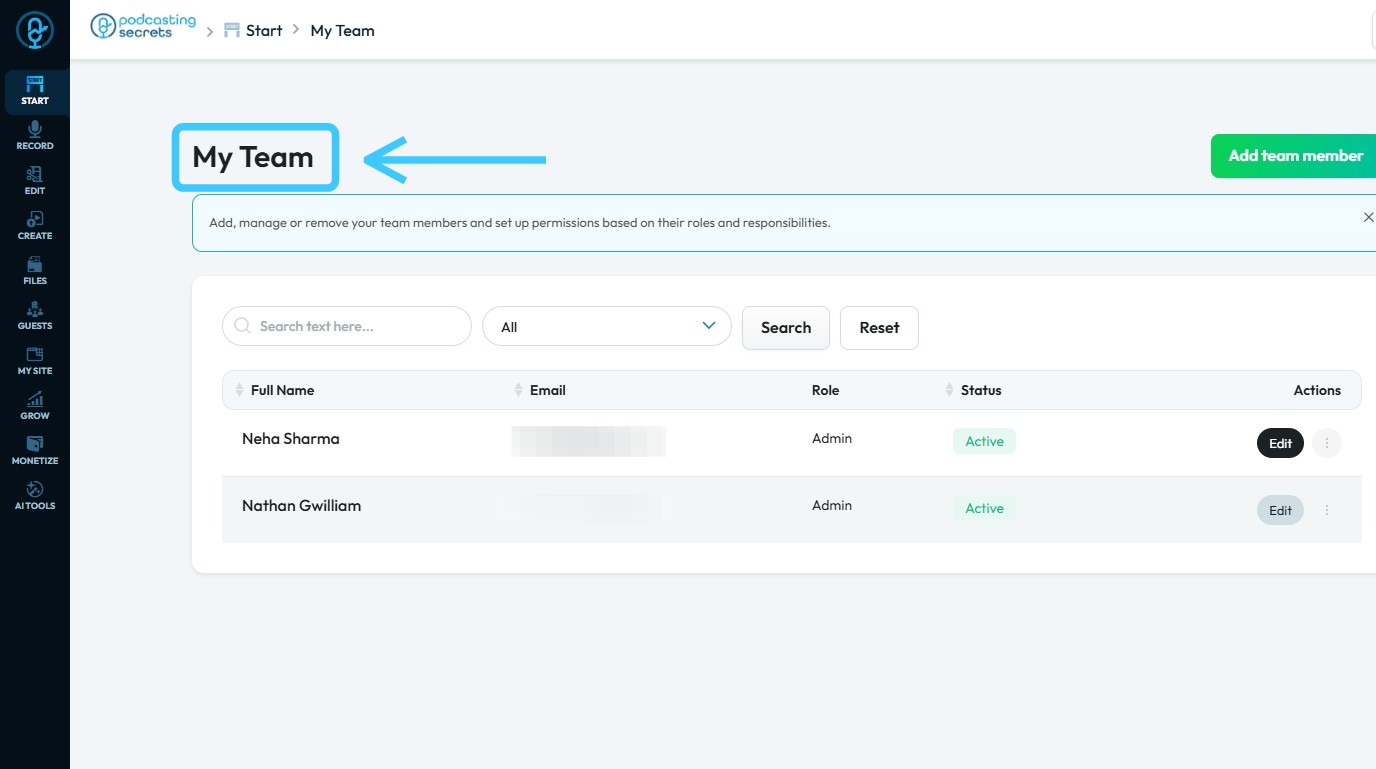Open the My Site section in sidebar

35,361
